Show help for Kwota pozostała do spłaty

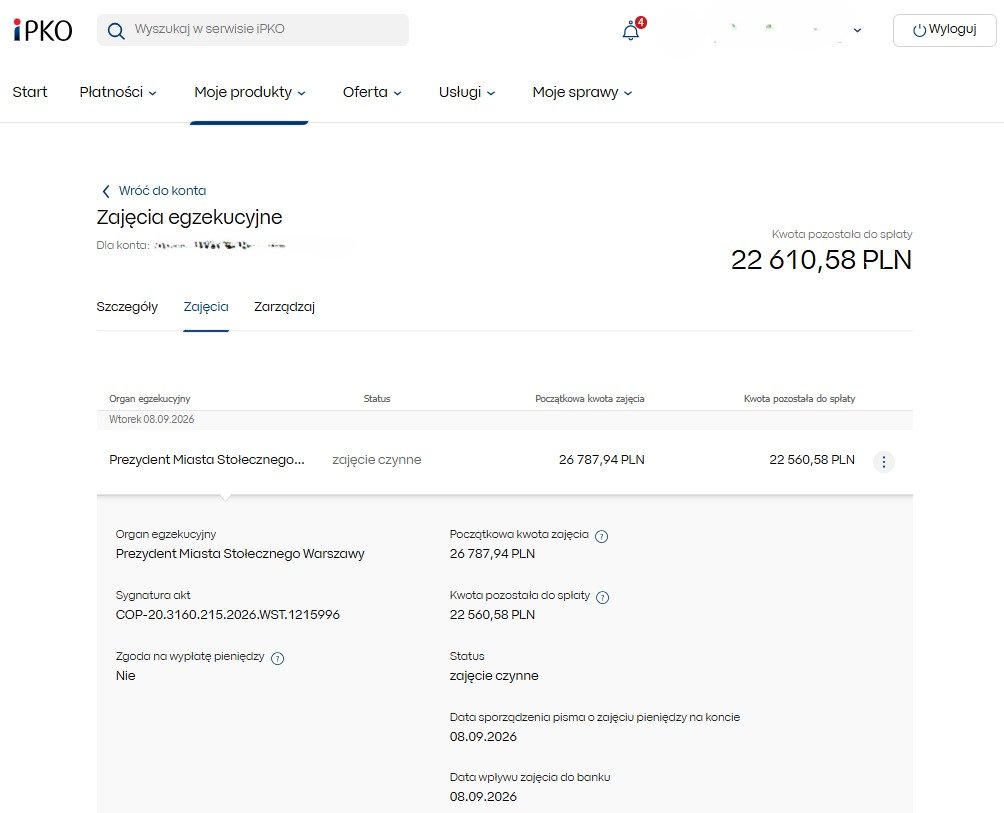[603, 597]
